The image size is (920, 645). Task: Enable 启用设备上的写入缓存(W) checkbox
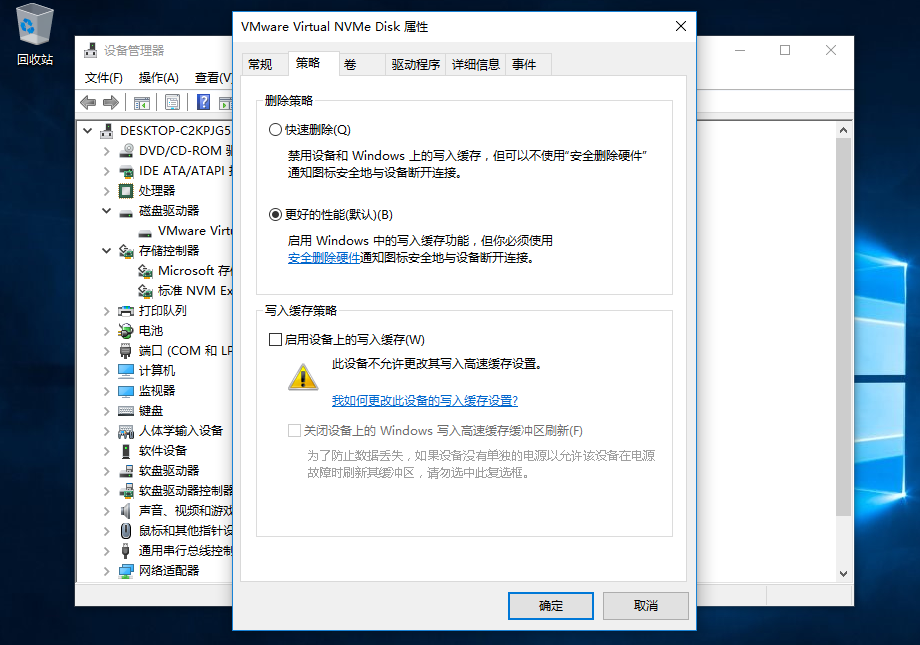[x=275, y=340]
